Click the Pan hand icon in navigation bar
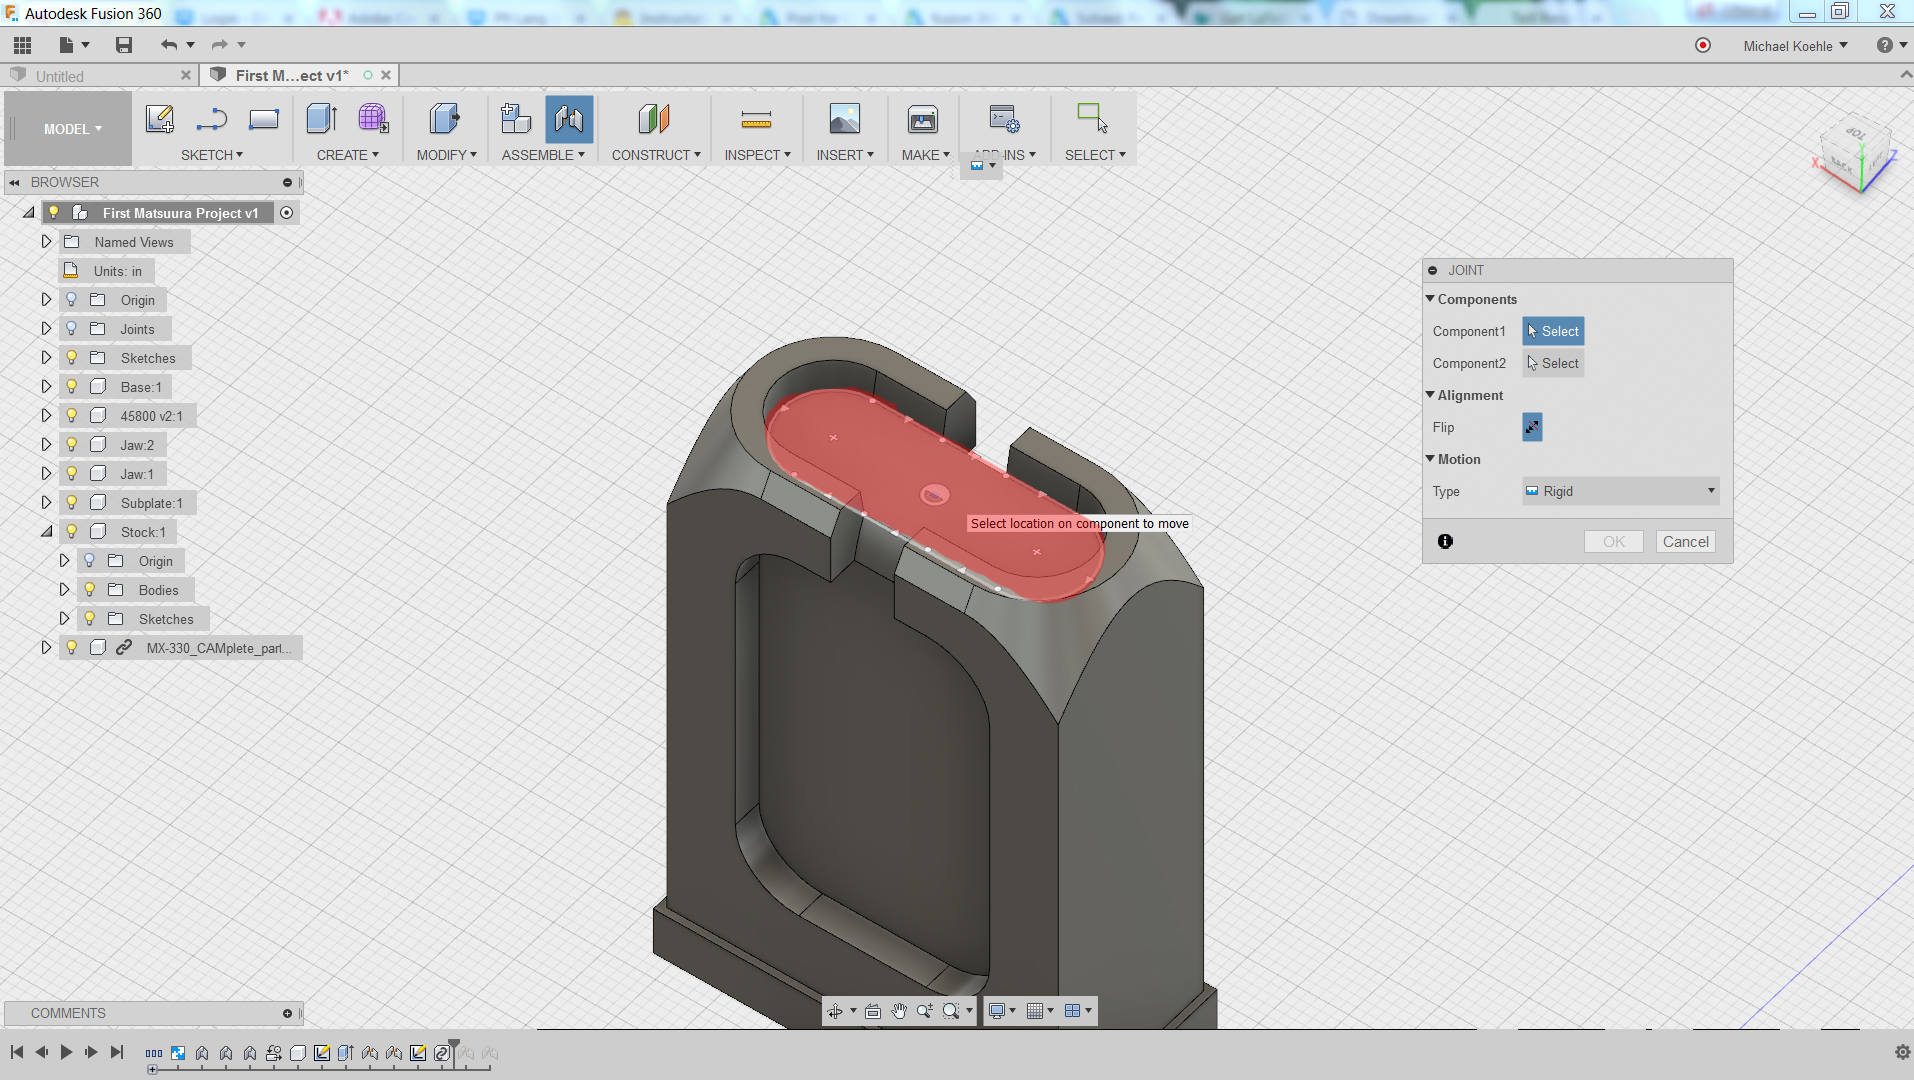This screenshot has width=1914, height=1080. pyautogui.click(x=899, y=1011)
